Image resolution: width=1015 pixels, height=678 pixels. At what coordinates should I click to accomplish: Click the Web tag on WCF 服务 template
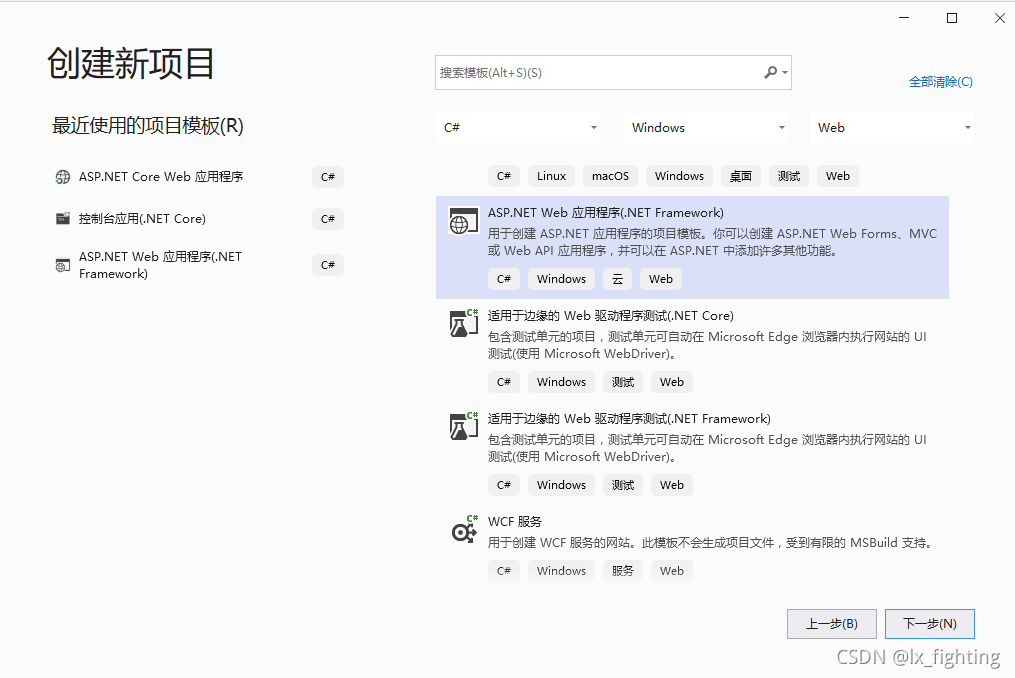pos(672,571)
